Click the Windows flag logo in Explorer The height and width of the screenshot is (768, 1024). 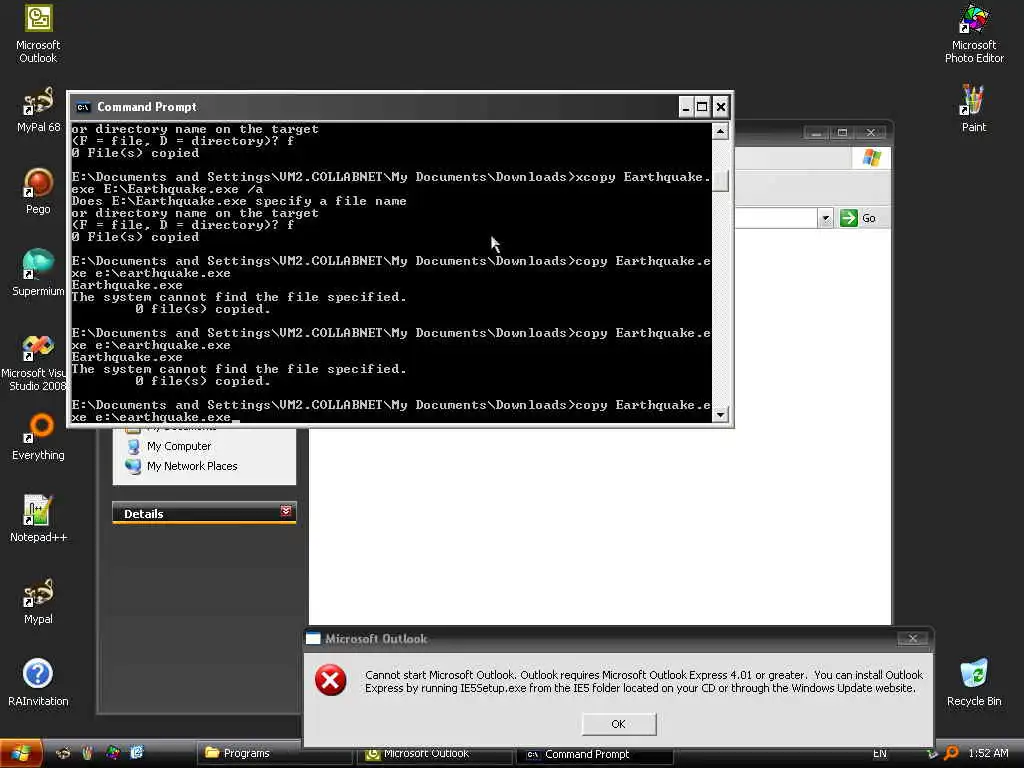point(871,157)
